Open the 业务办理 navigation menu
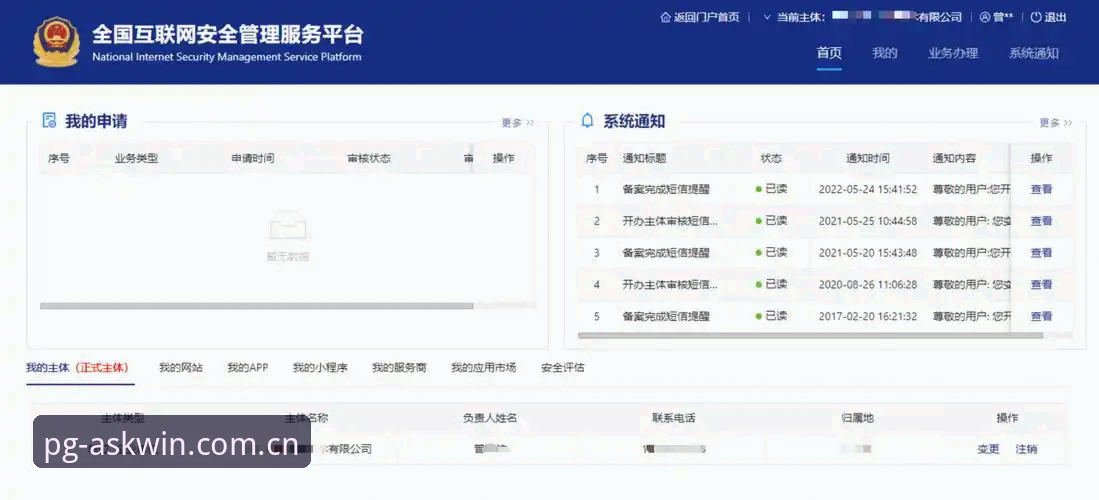This screenshot has height=500, width=1099. tap(953, 53)
